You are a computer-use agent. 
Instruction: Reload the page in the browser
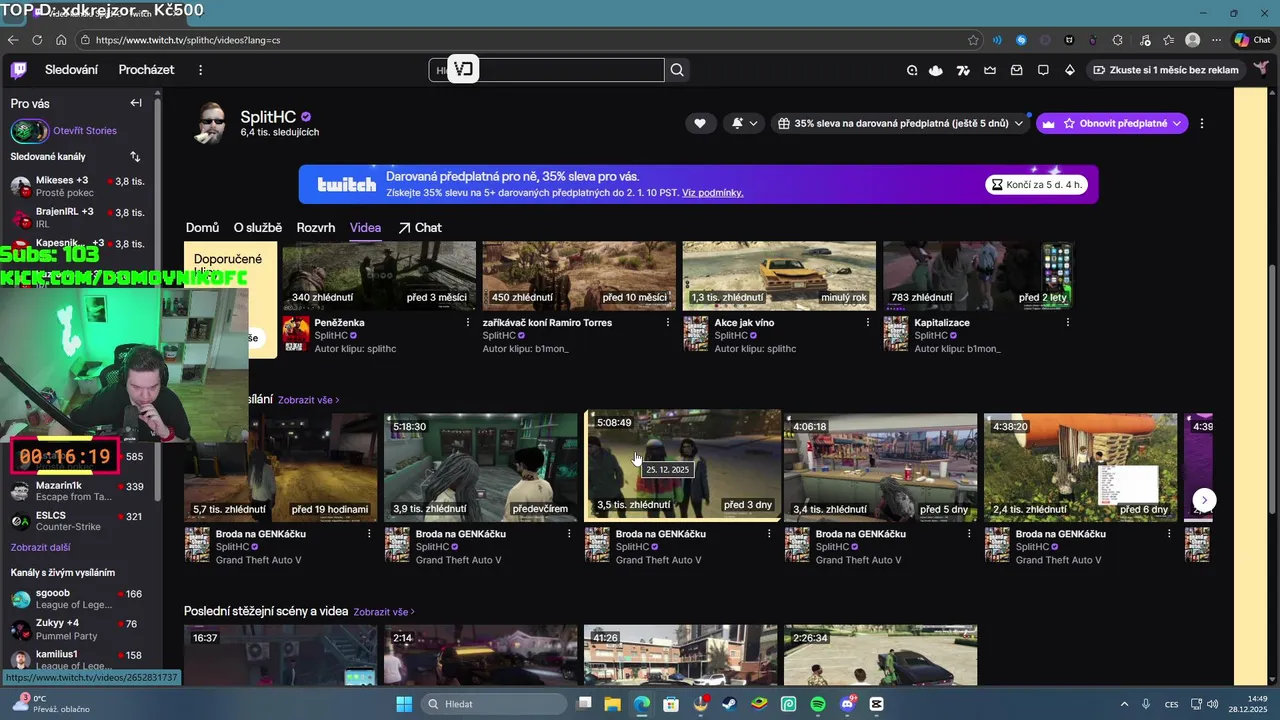click(x=37, y=40)
